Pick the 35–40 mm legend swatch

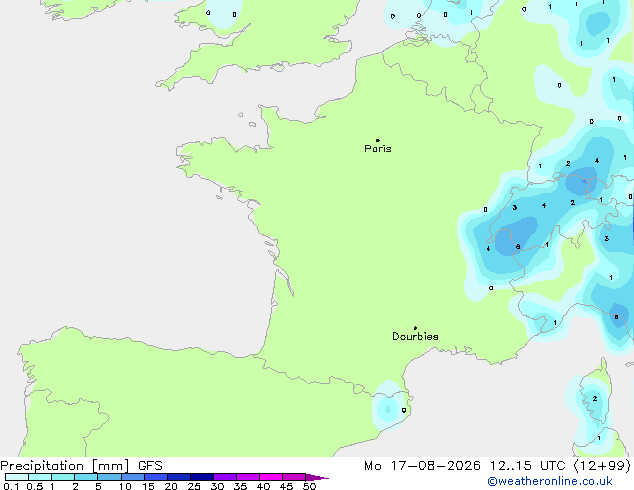coord(248,477)
